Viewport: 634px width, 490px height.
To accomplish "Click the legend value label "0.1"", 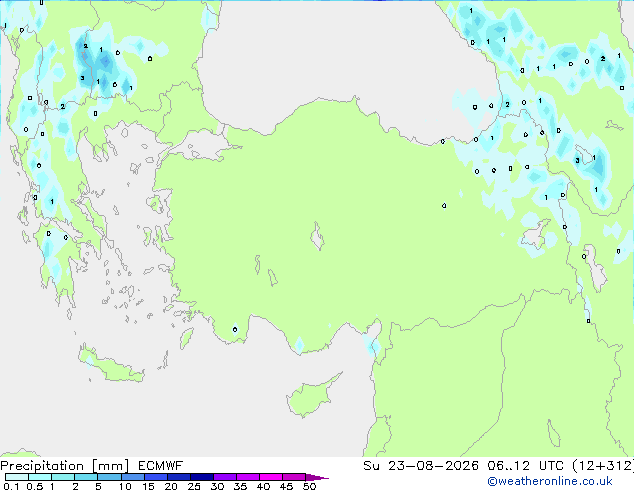I will coord(11,486).
